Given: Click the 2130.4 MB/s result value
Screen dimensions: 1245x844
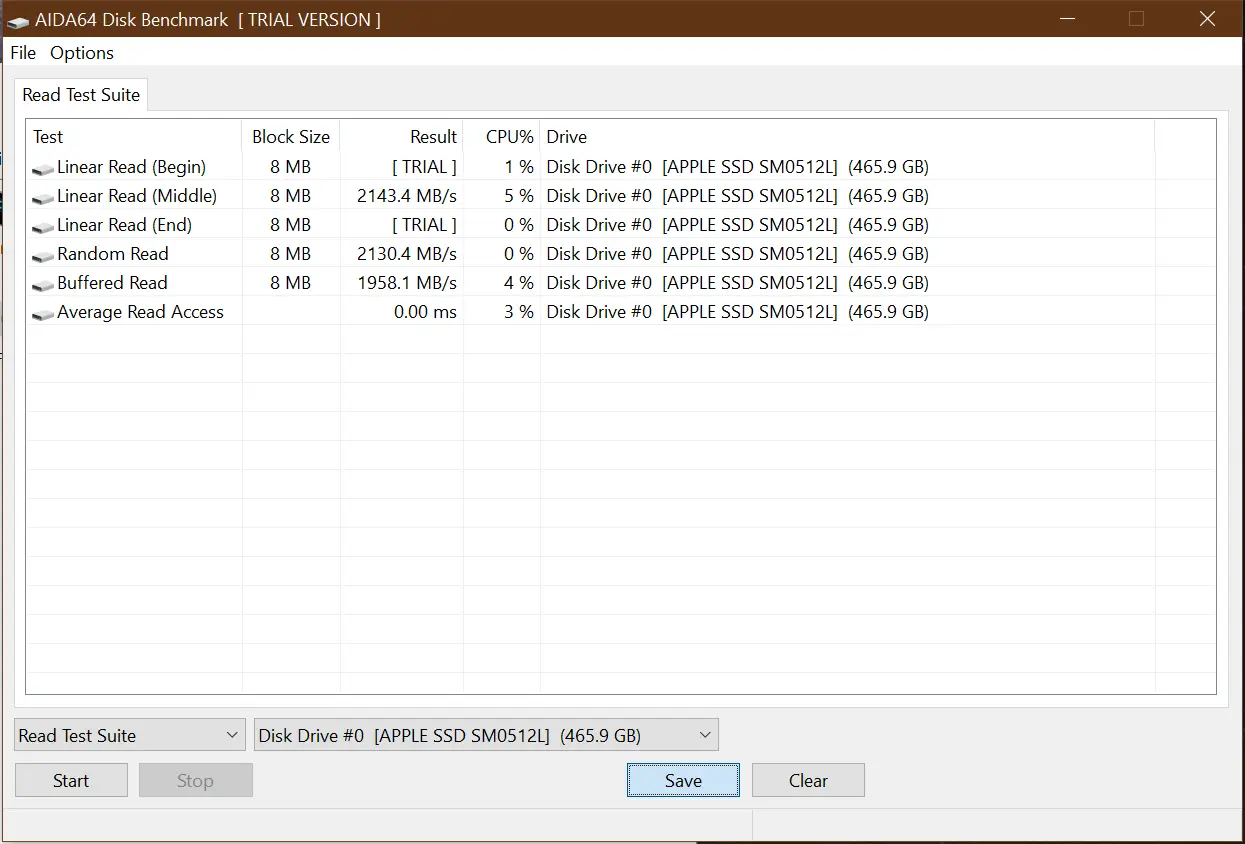Looking at the screenshot, I should pyautogui.click(x=407, y=254).
